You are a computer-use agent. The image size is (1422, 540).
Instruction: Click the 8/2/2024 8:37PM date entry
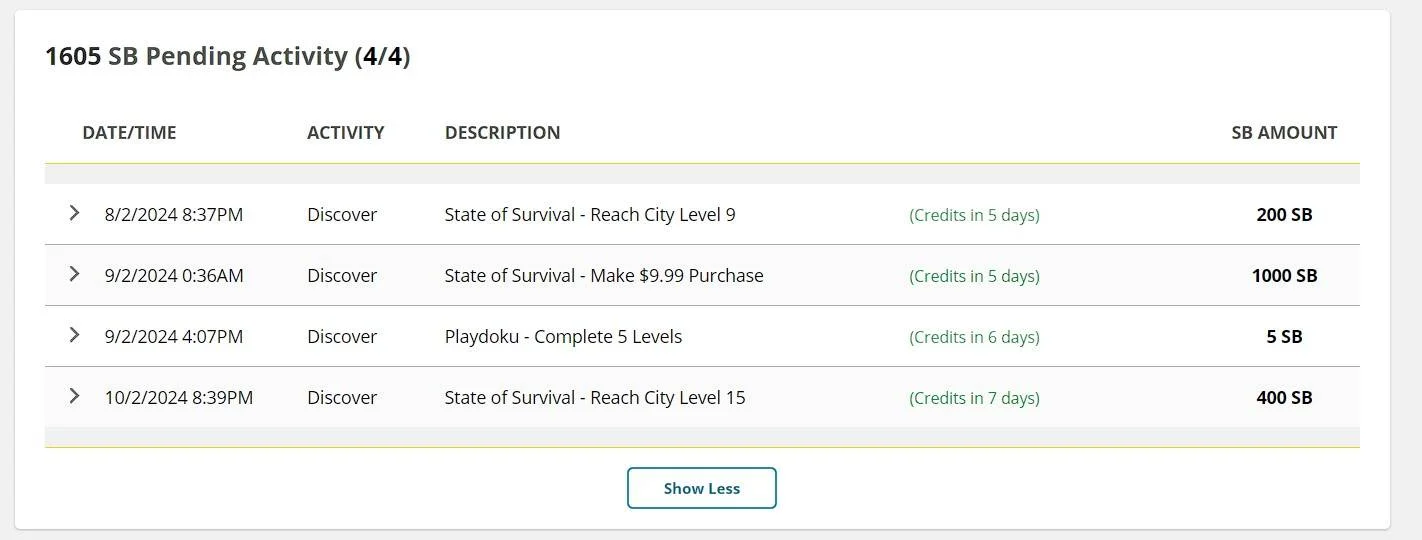click(x=174, y=214)
